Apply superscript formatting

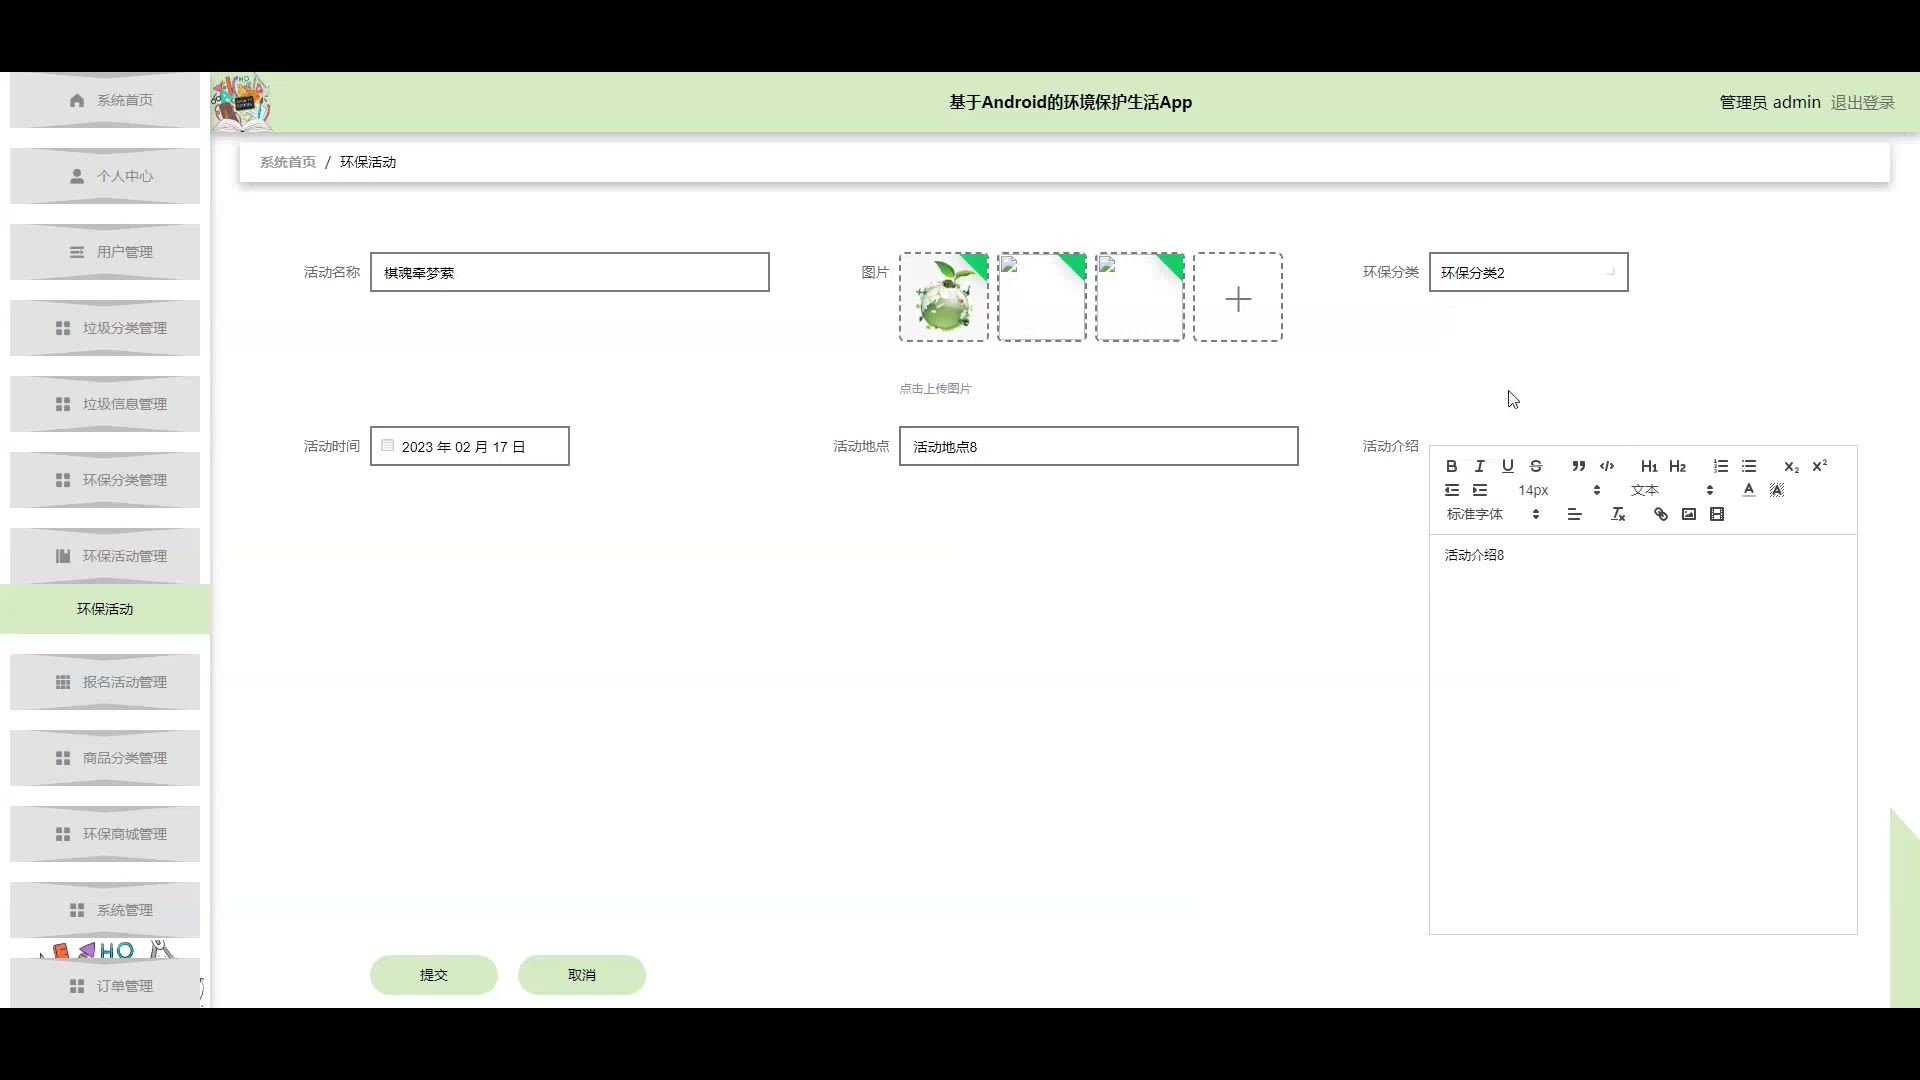pos(1819,467)
